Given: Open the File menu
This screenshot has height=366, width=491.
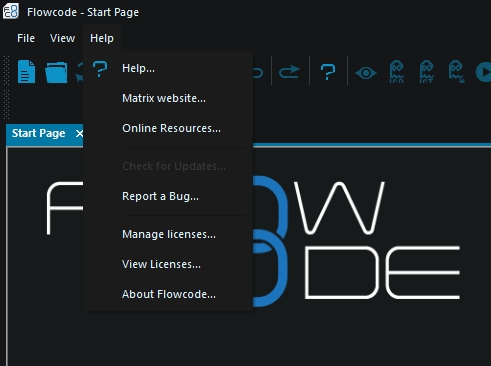Looking at the screenshot, I should 26,38.
